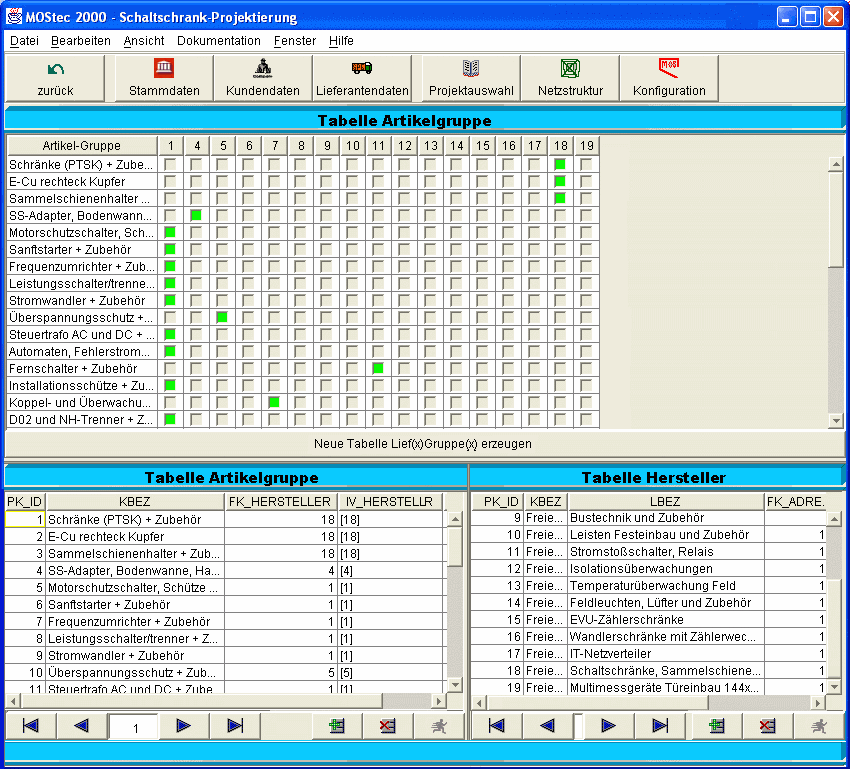Uncheck green column 18 box for E-Cu rechteck Kupfer
The image size is (850, 769).
click(560, 181)
